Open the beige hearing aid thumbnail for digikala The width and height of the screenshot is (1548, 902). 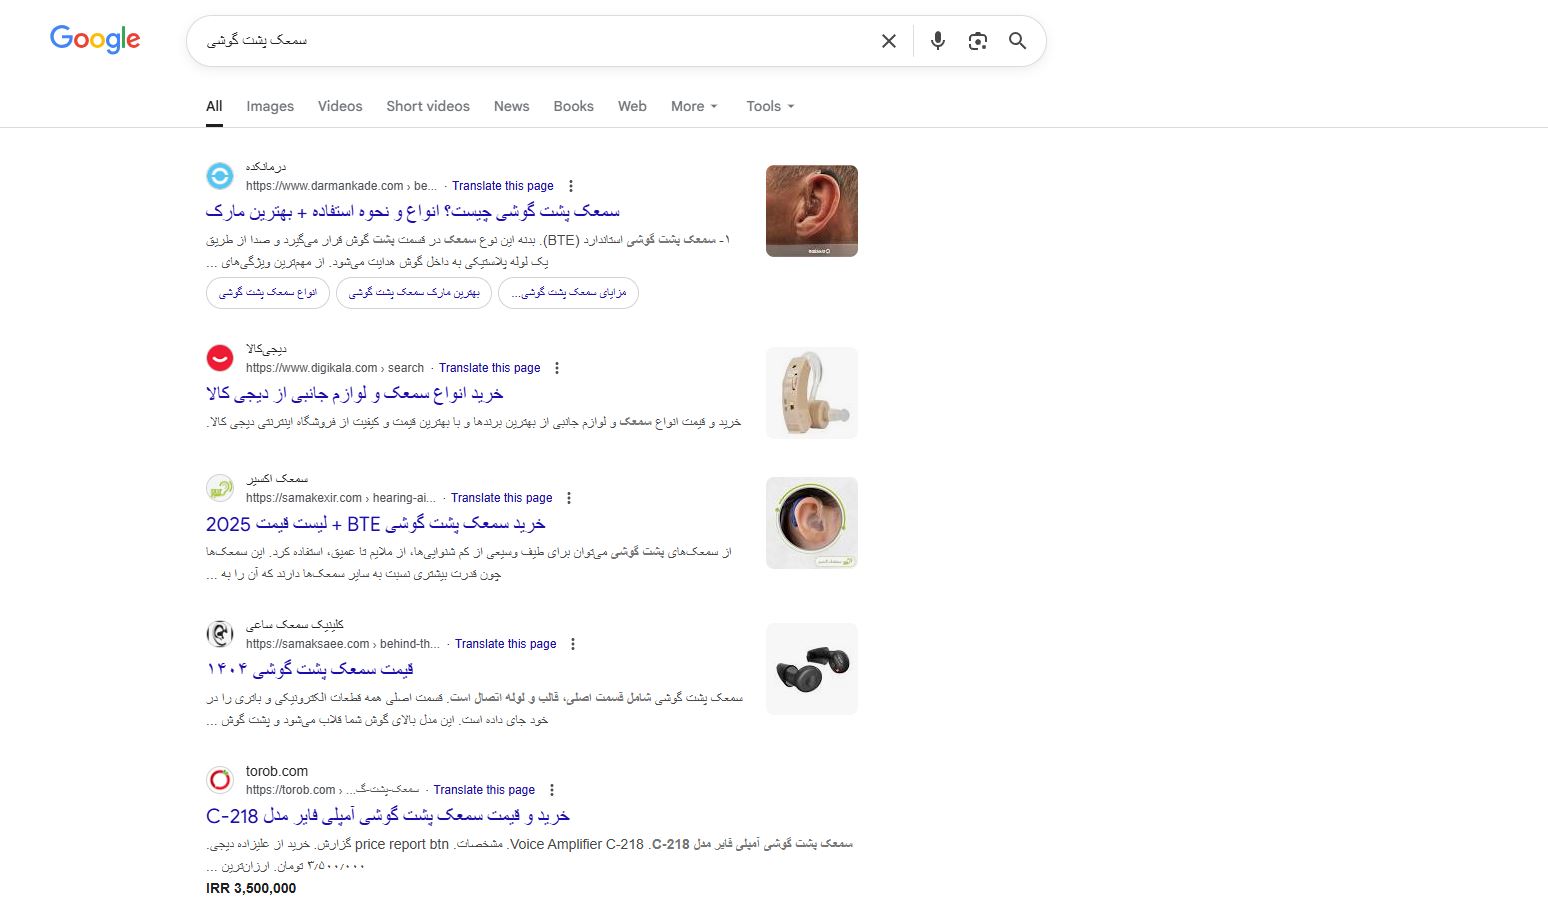[x=812, y=393]
